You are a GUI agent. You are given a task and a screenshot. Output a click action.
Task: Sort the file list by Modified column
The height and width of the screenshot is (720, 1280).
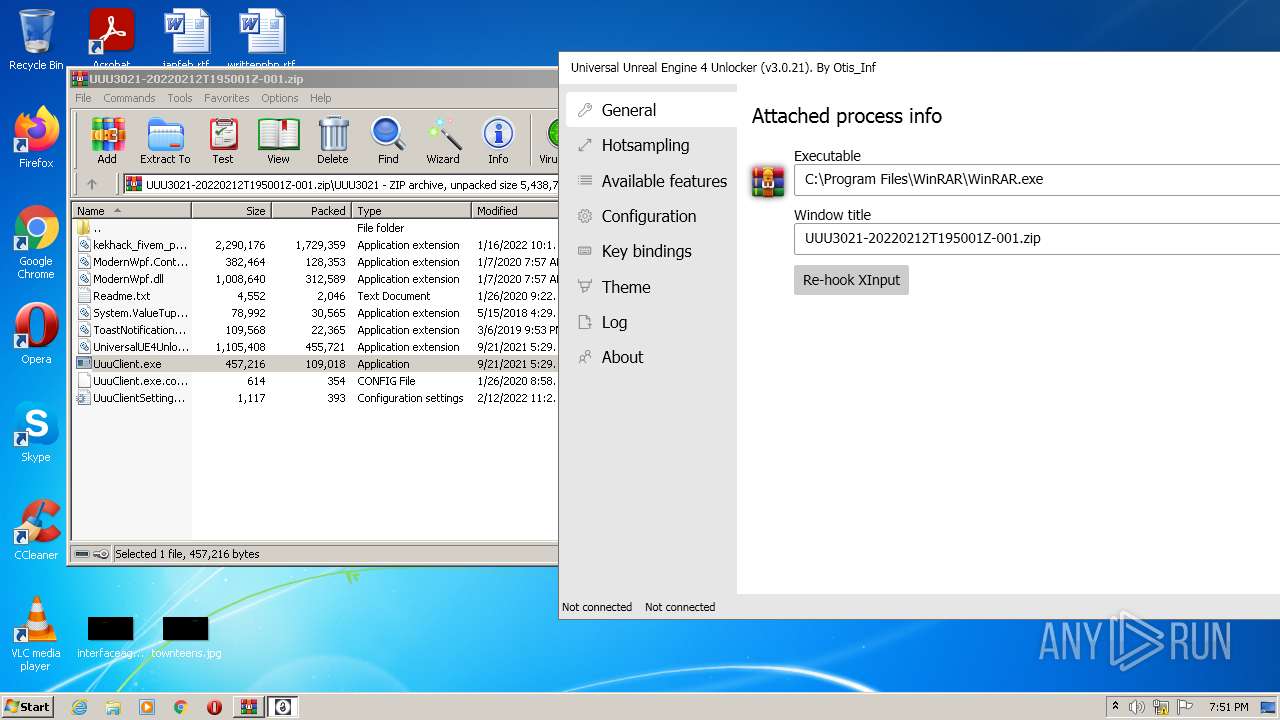(x=515, y=210)
